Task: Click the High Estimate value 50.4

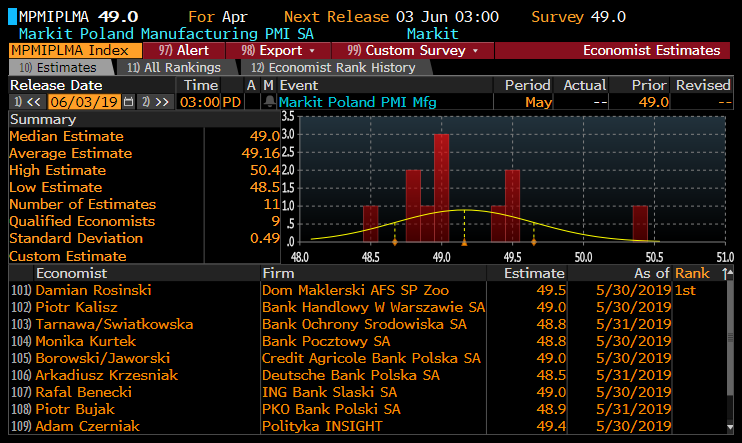Action: click(265, 170)
